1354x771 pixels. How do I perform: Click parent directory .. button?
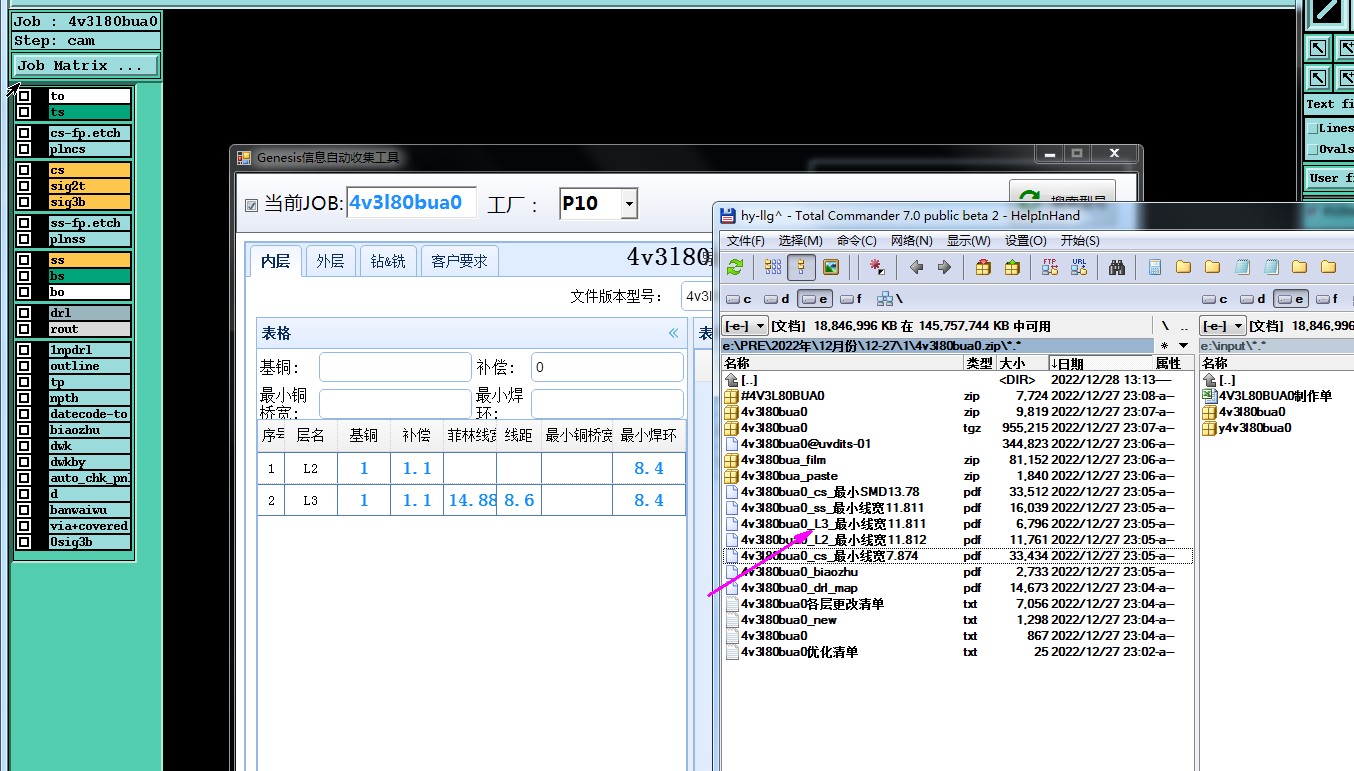[1184, 326]
